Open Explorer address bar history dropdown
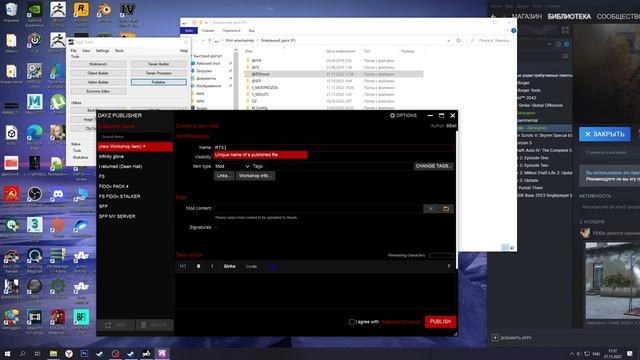 point(449,40)
